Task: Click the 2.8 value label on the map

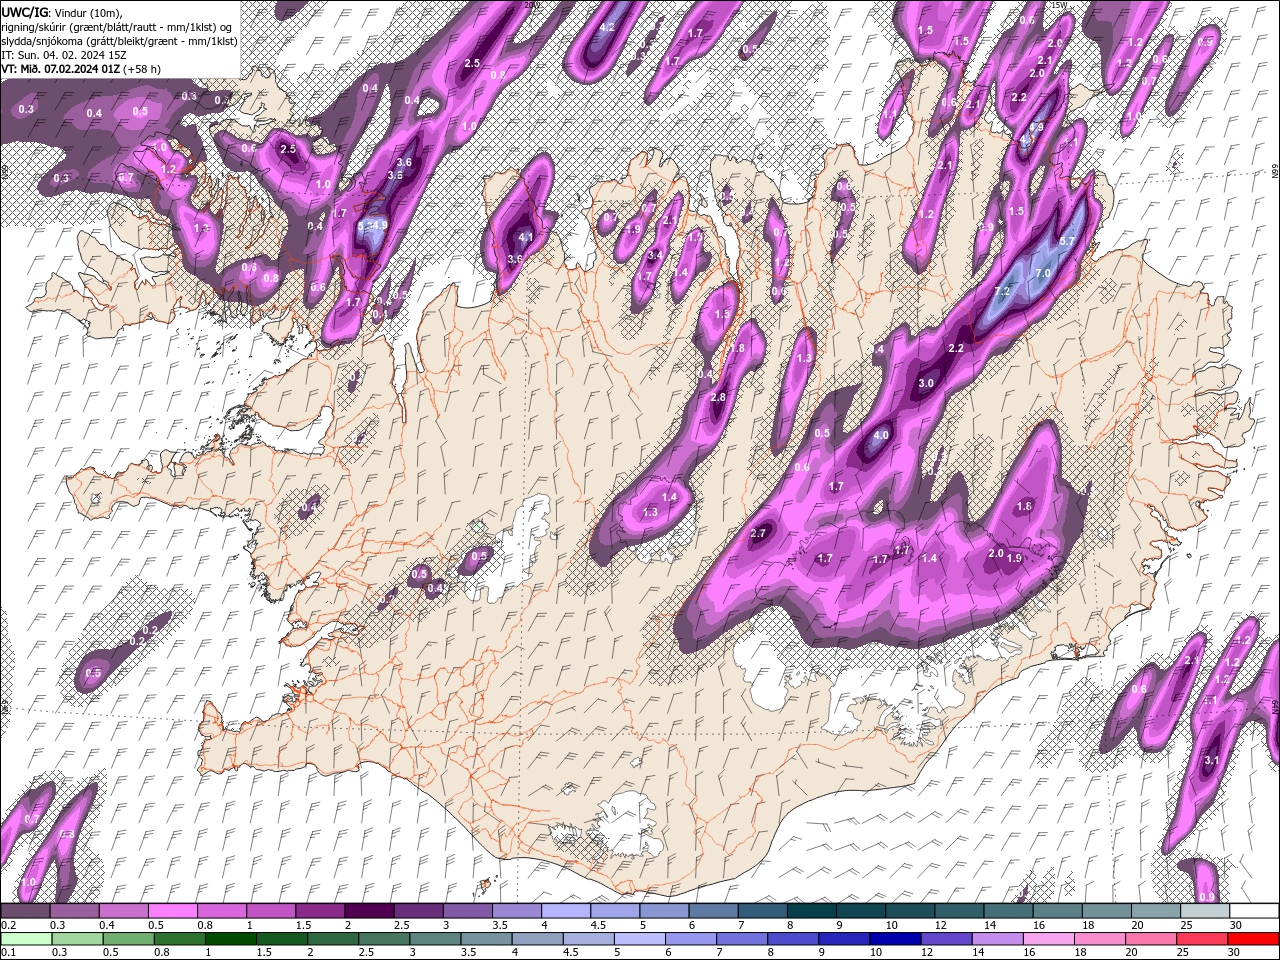Action: point(717,398)
